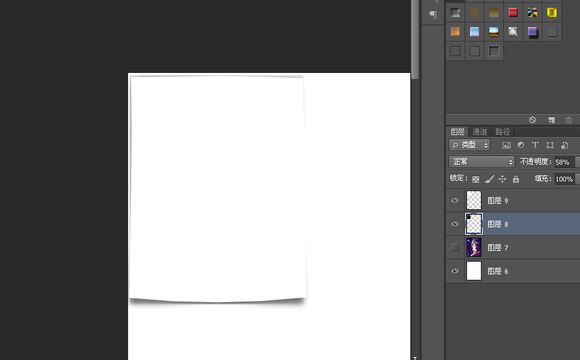
Task: Switch to the 路径 tab
Action: tap(503, 132)
